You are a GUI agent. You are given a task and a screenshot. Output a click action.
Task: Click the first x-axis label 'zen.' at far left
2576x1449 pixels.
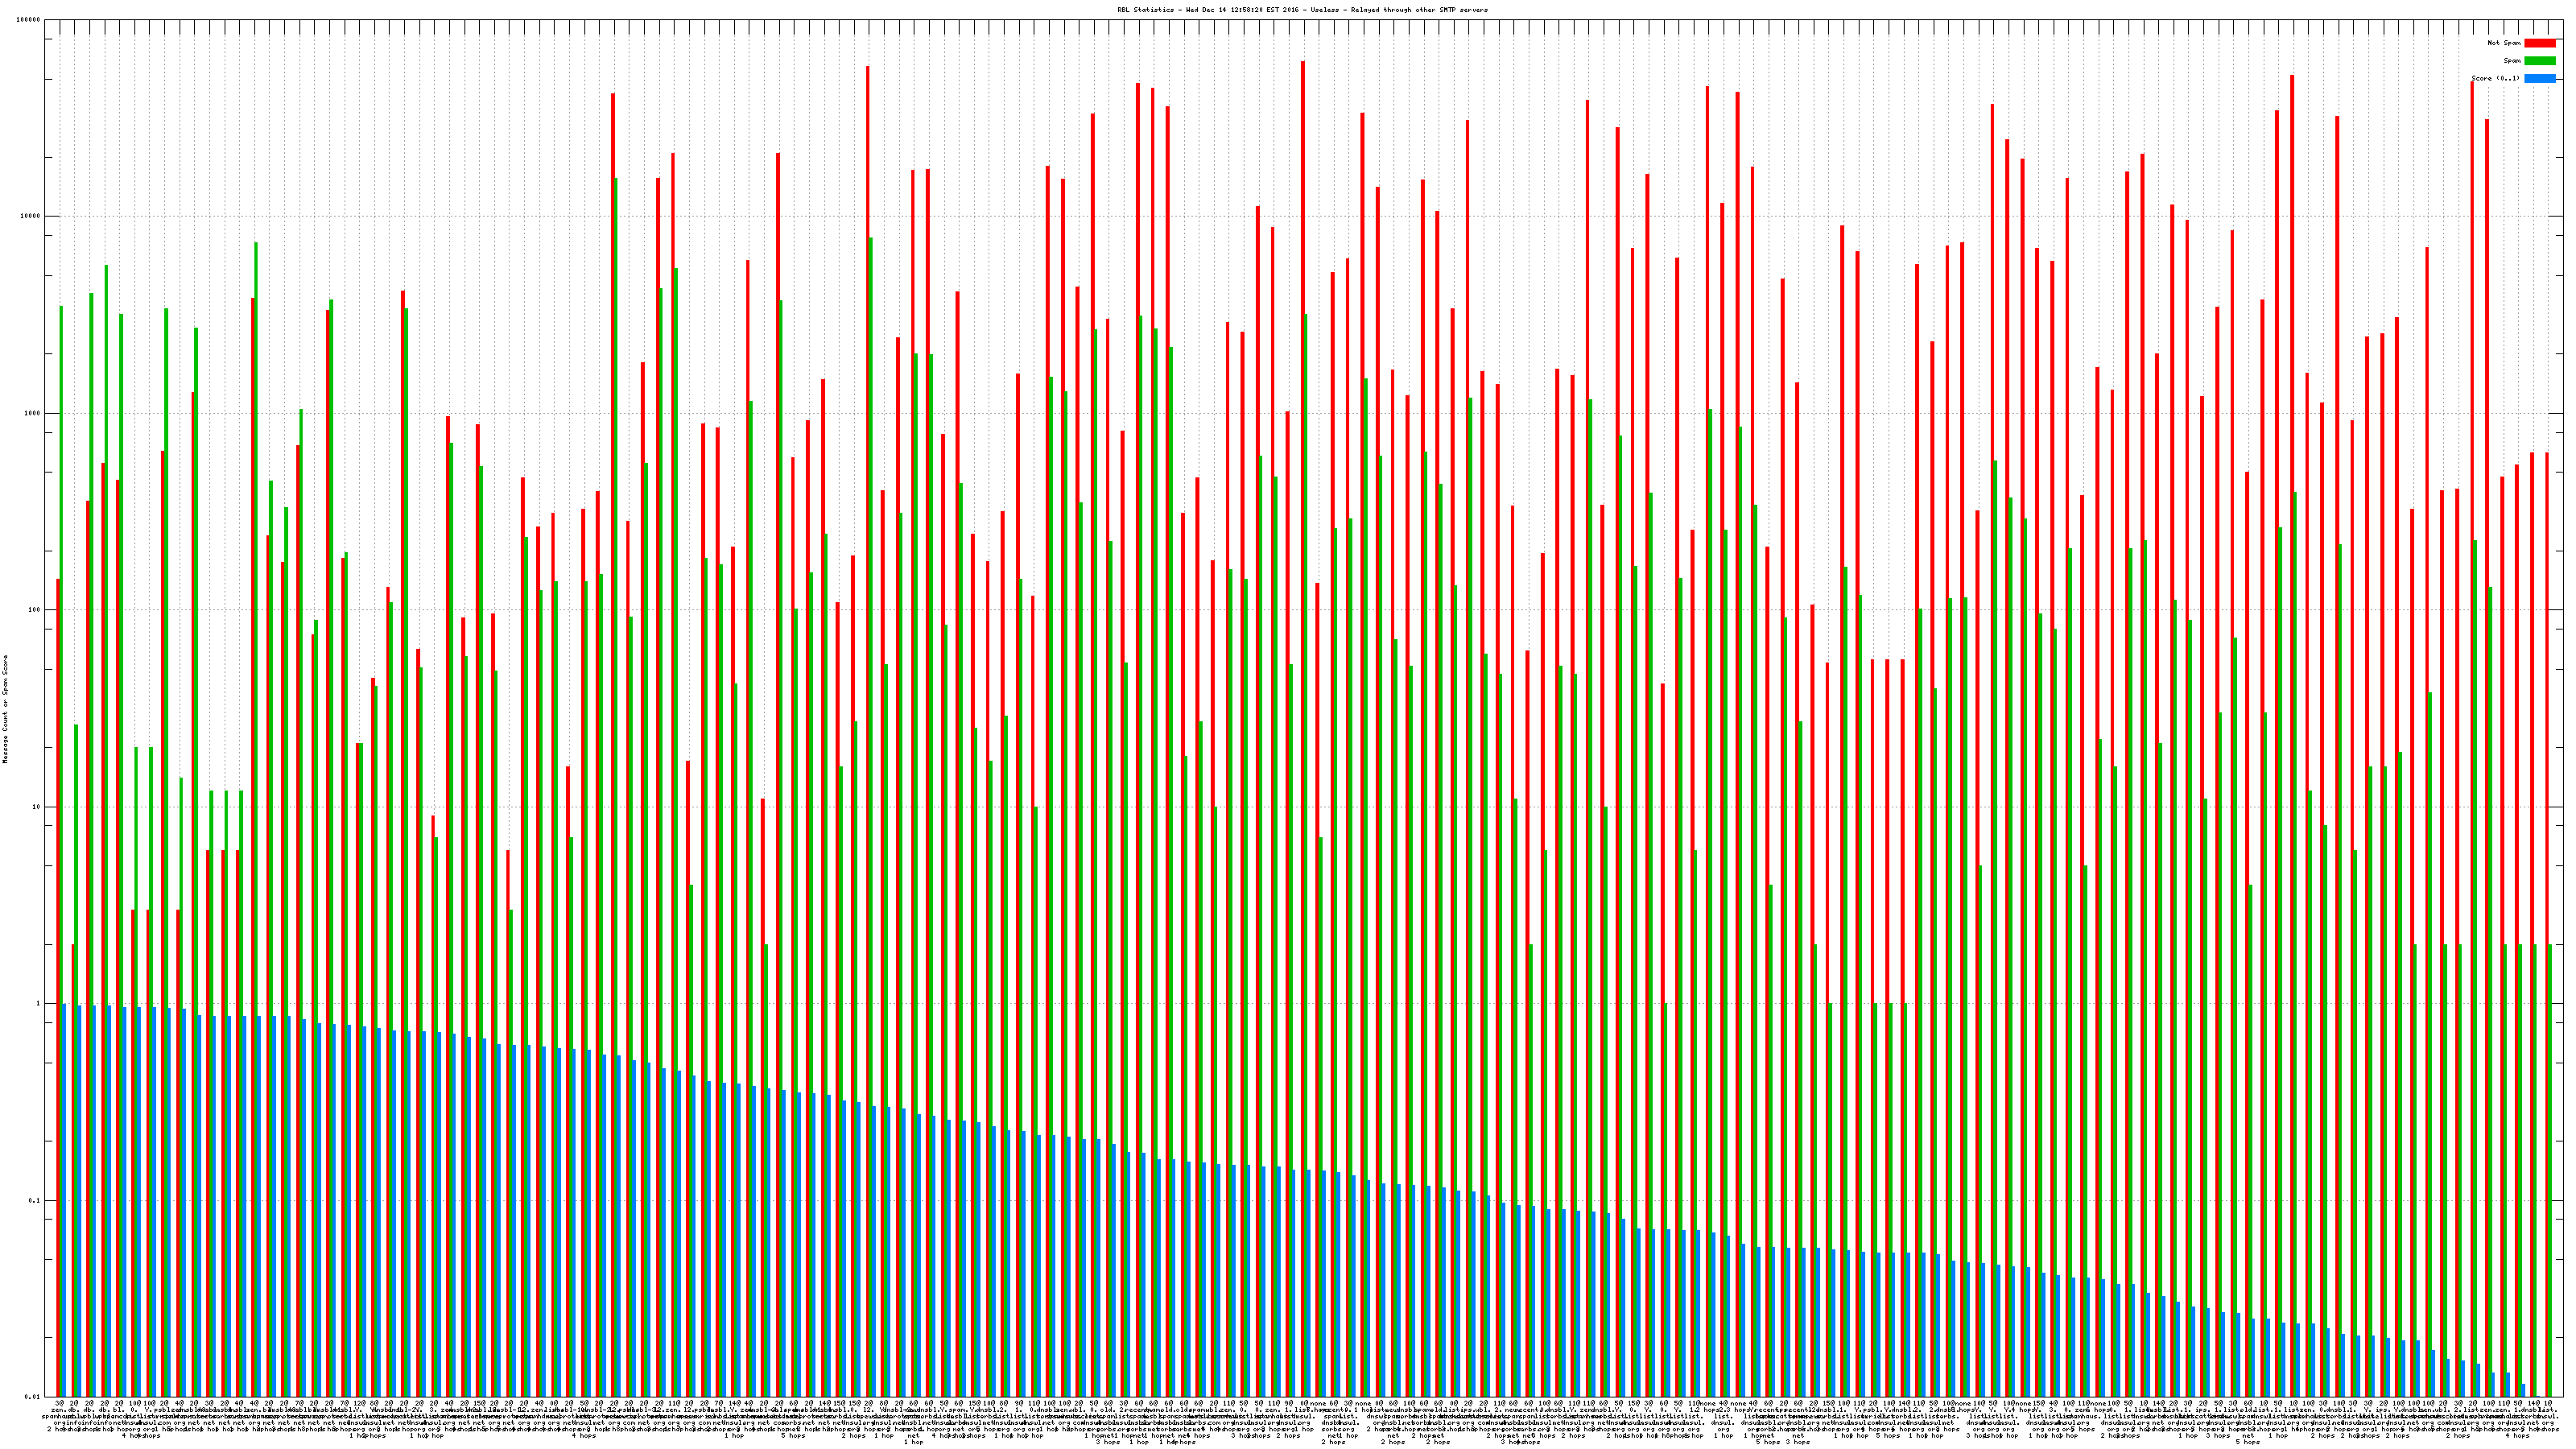pos(58,1410)
